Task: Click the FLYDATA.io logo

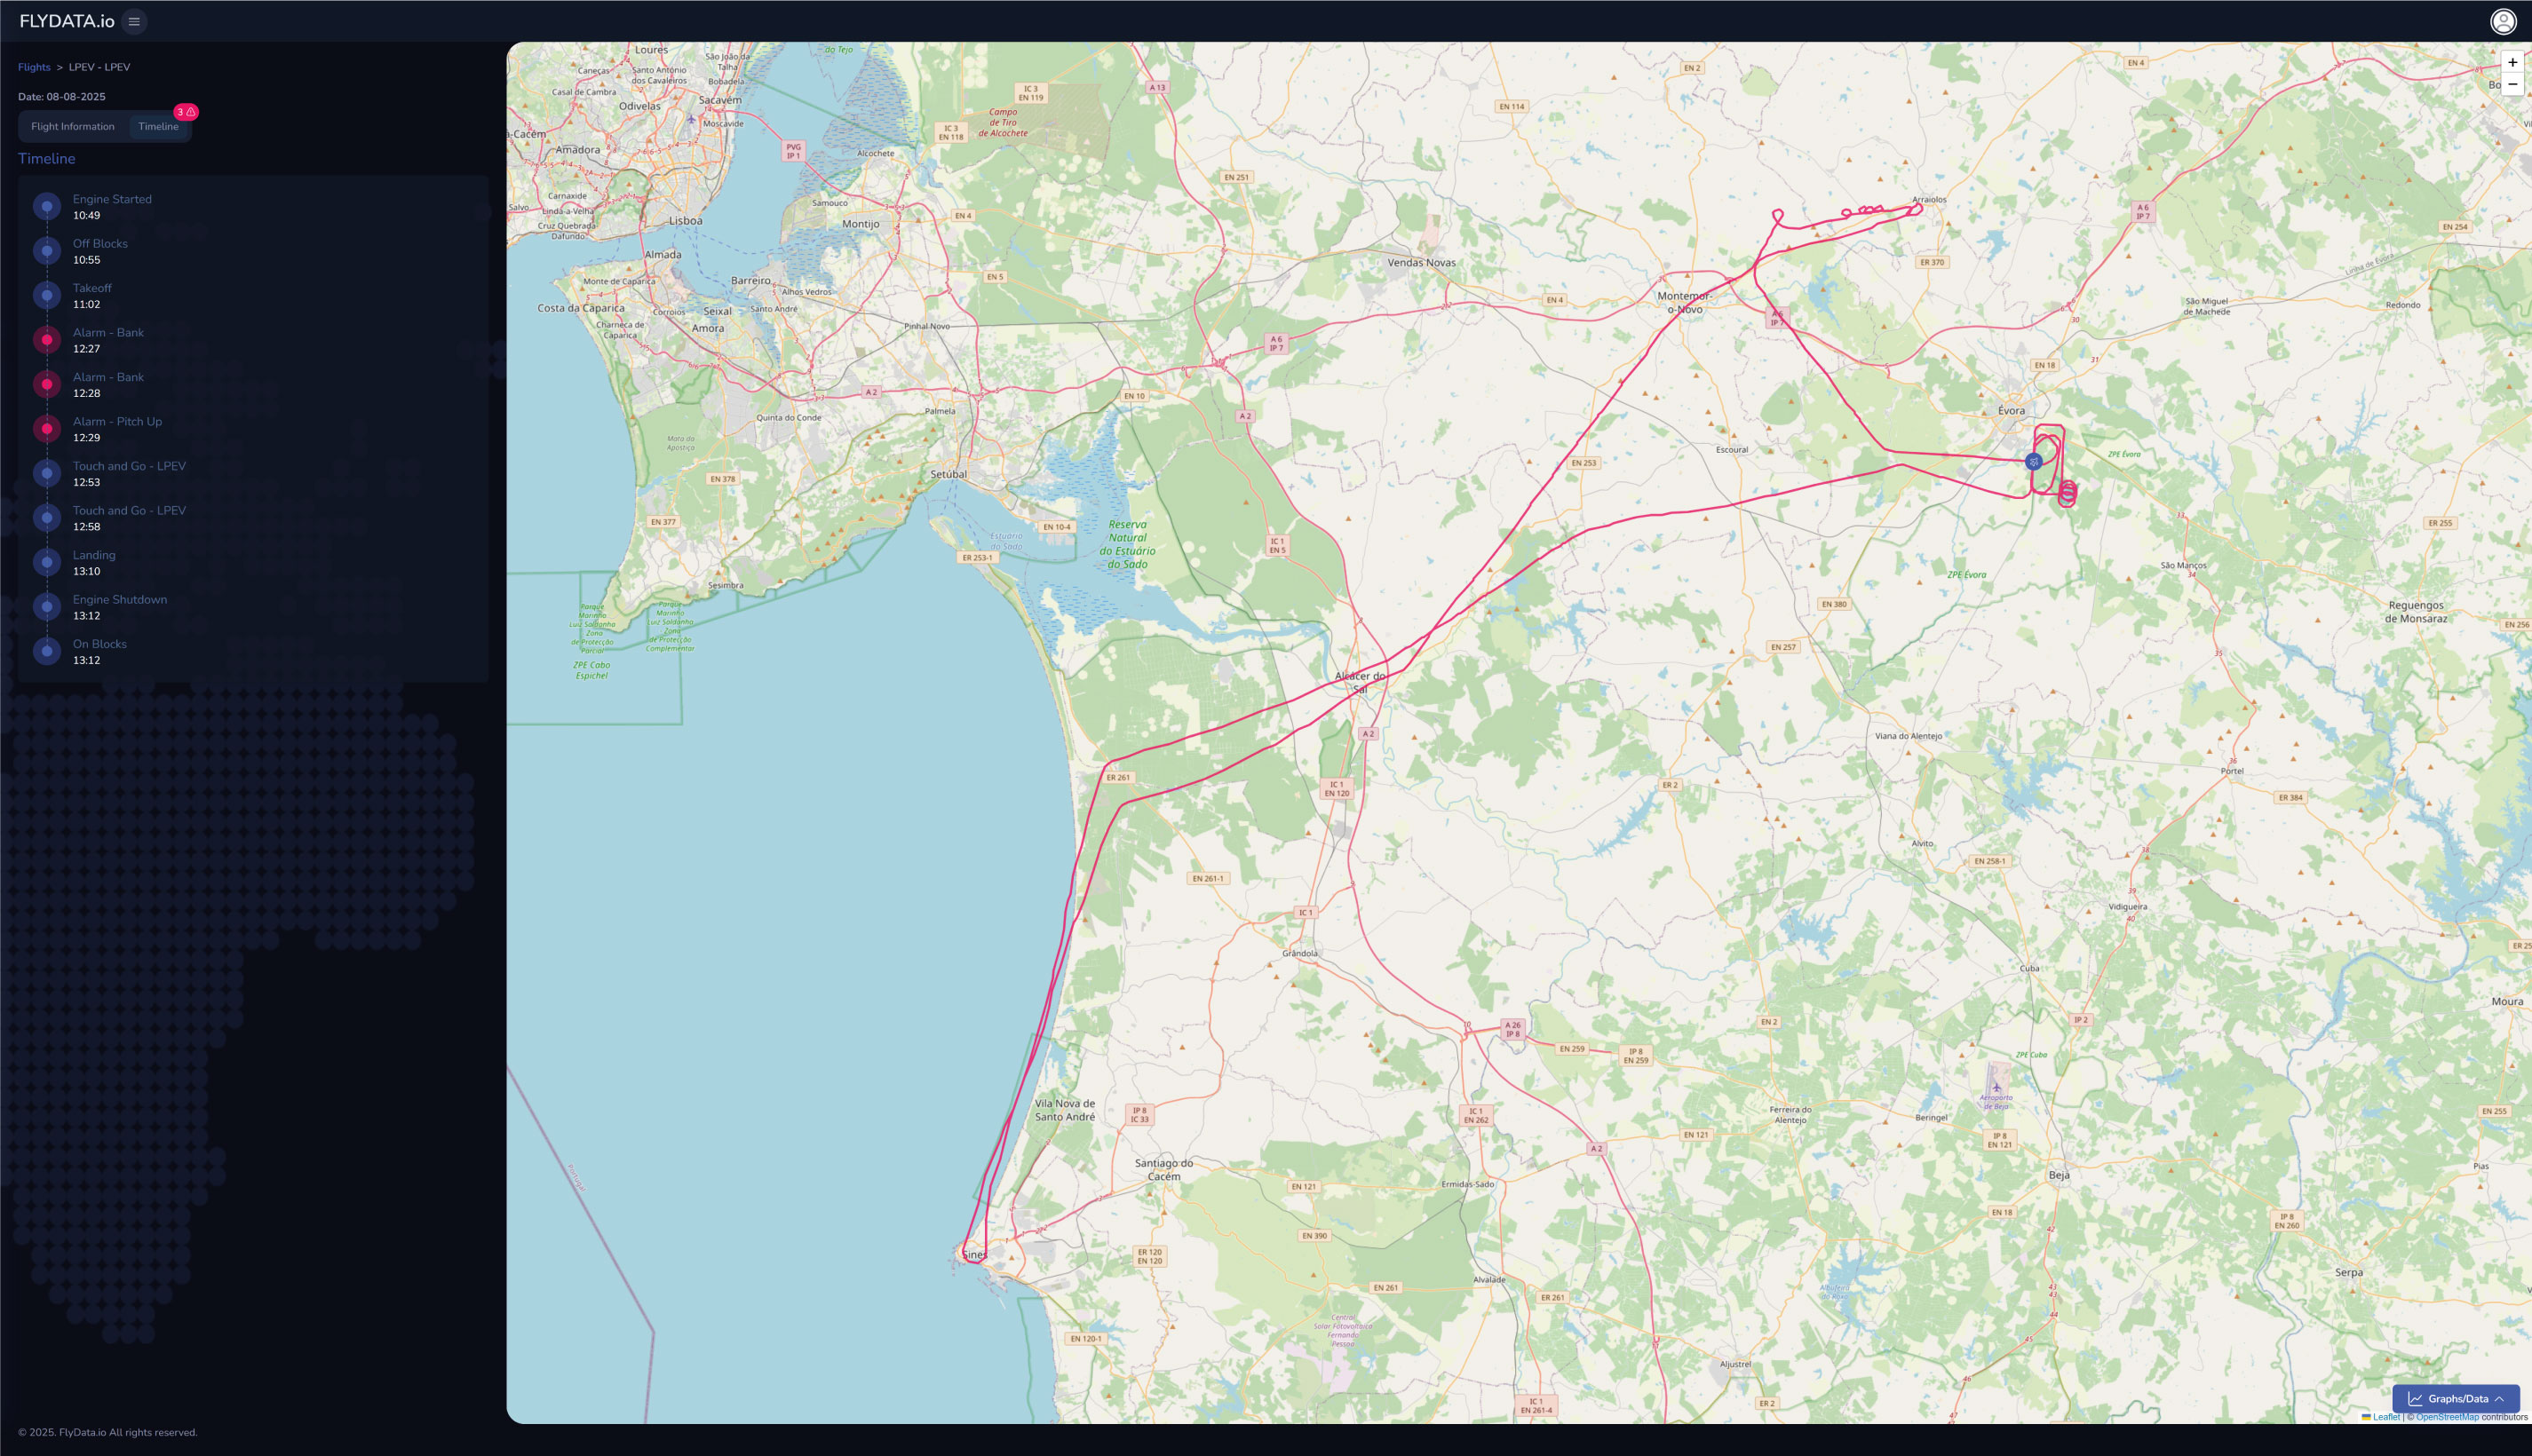Action: 67,21
